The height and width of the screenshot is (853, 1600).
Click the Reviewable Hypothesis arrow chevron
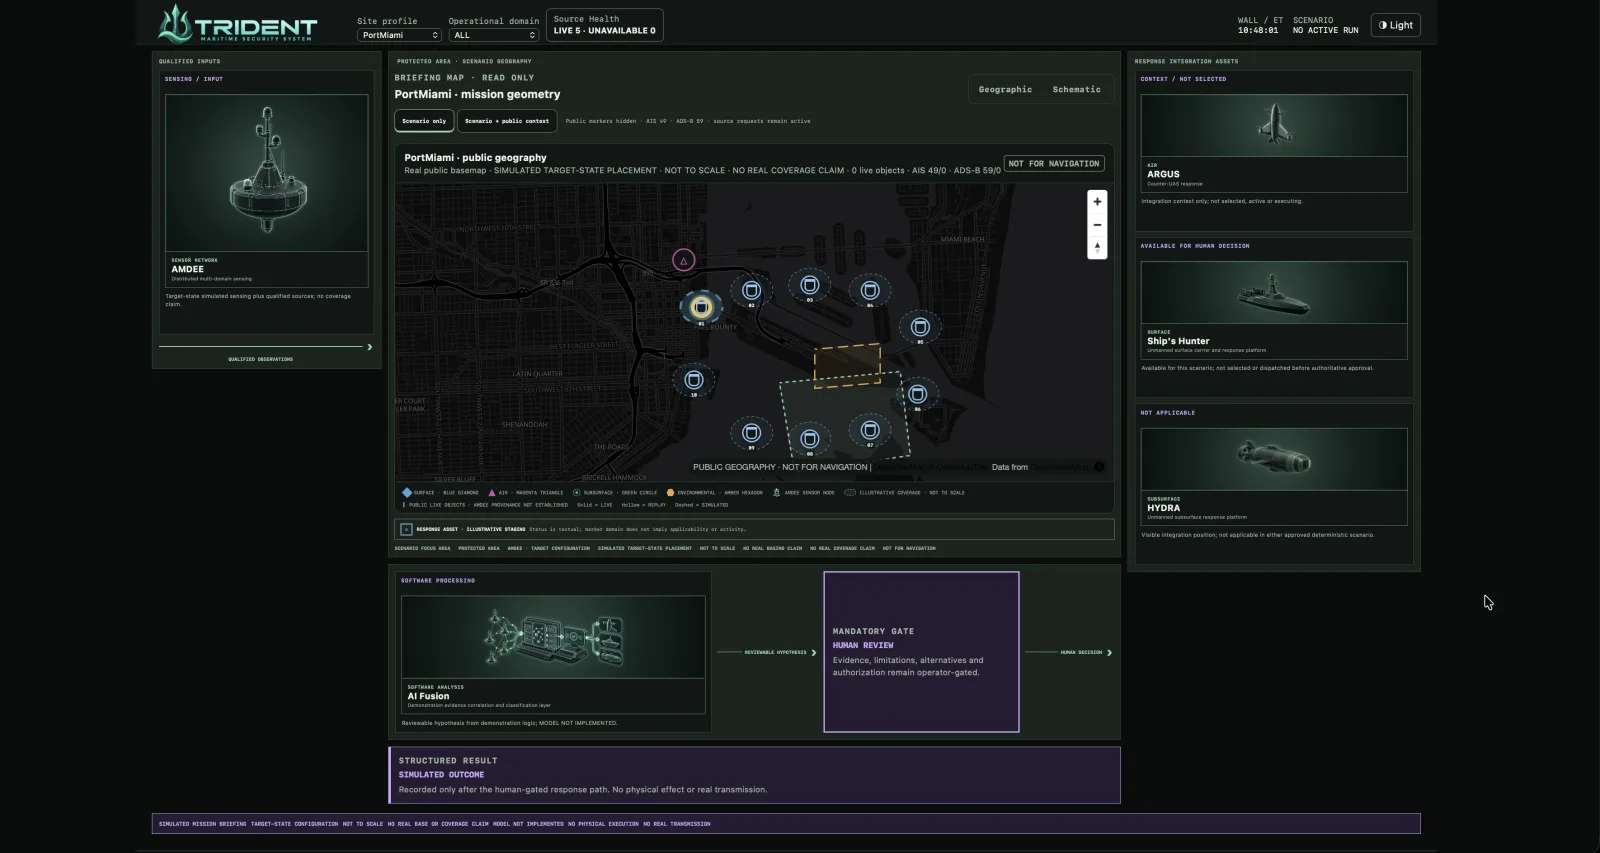coord(813,652)
